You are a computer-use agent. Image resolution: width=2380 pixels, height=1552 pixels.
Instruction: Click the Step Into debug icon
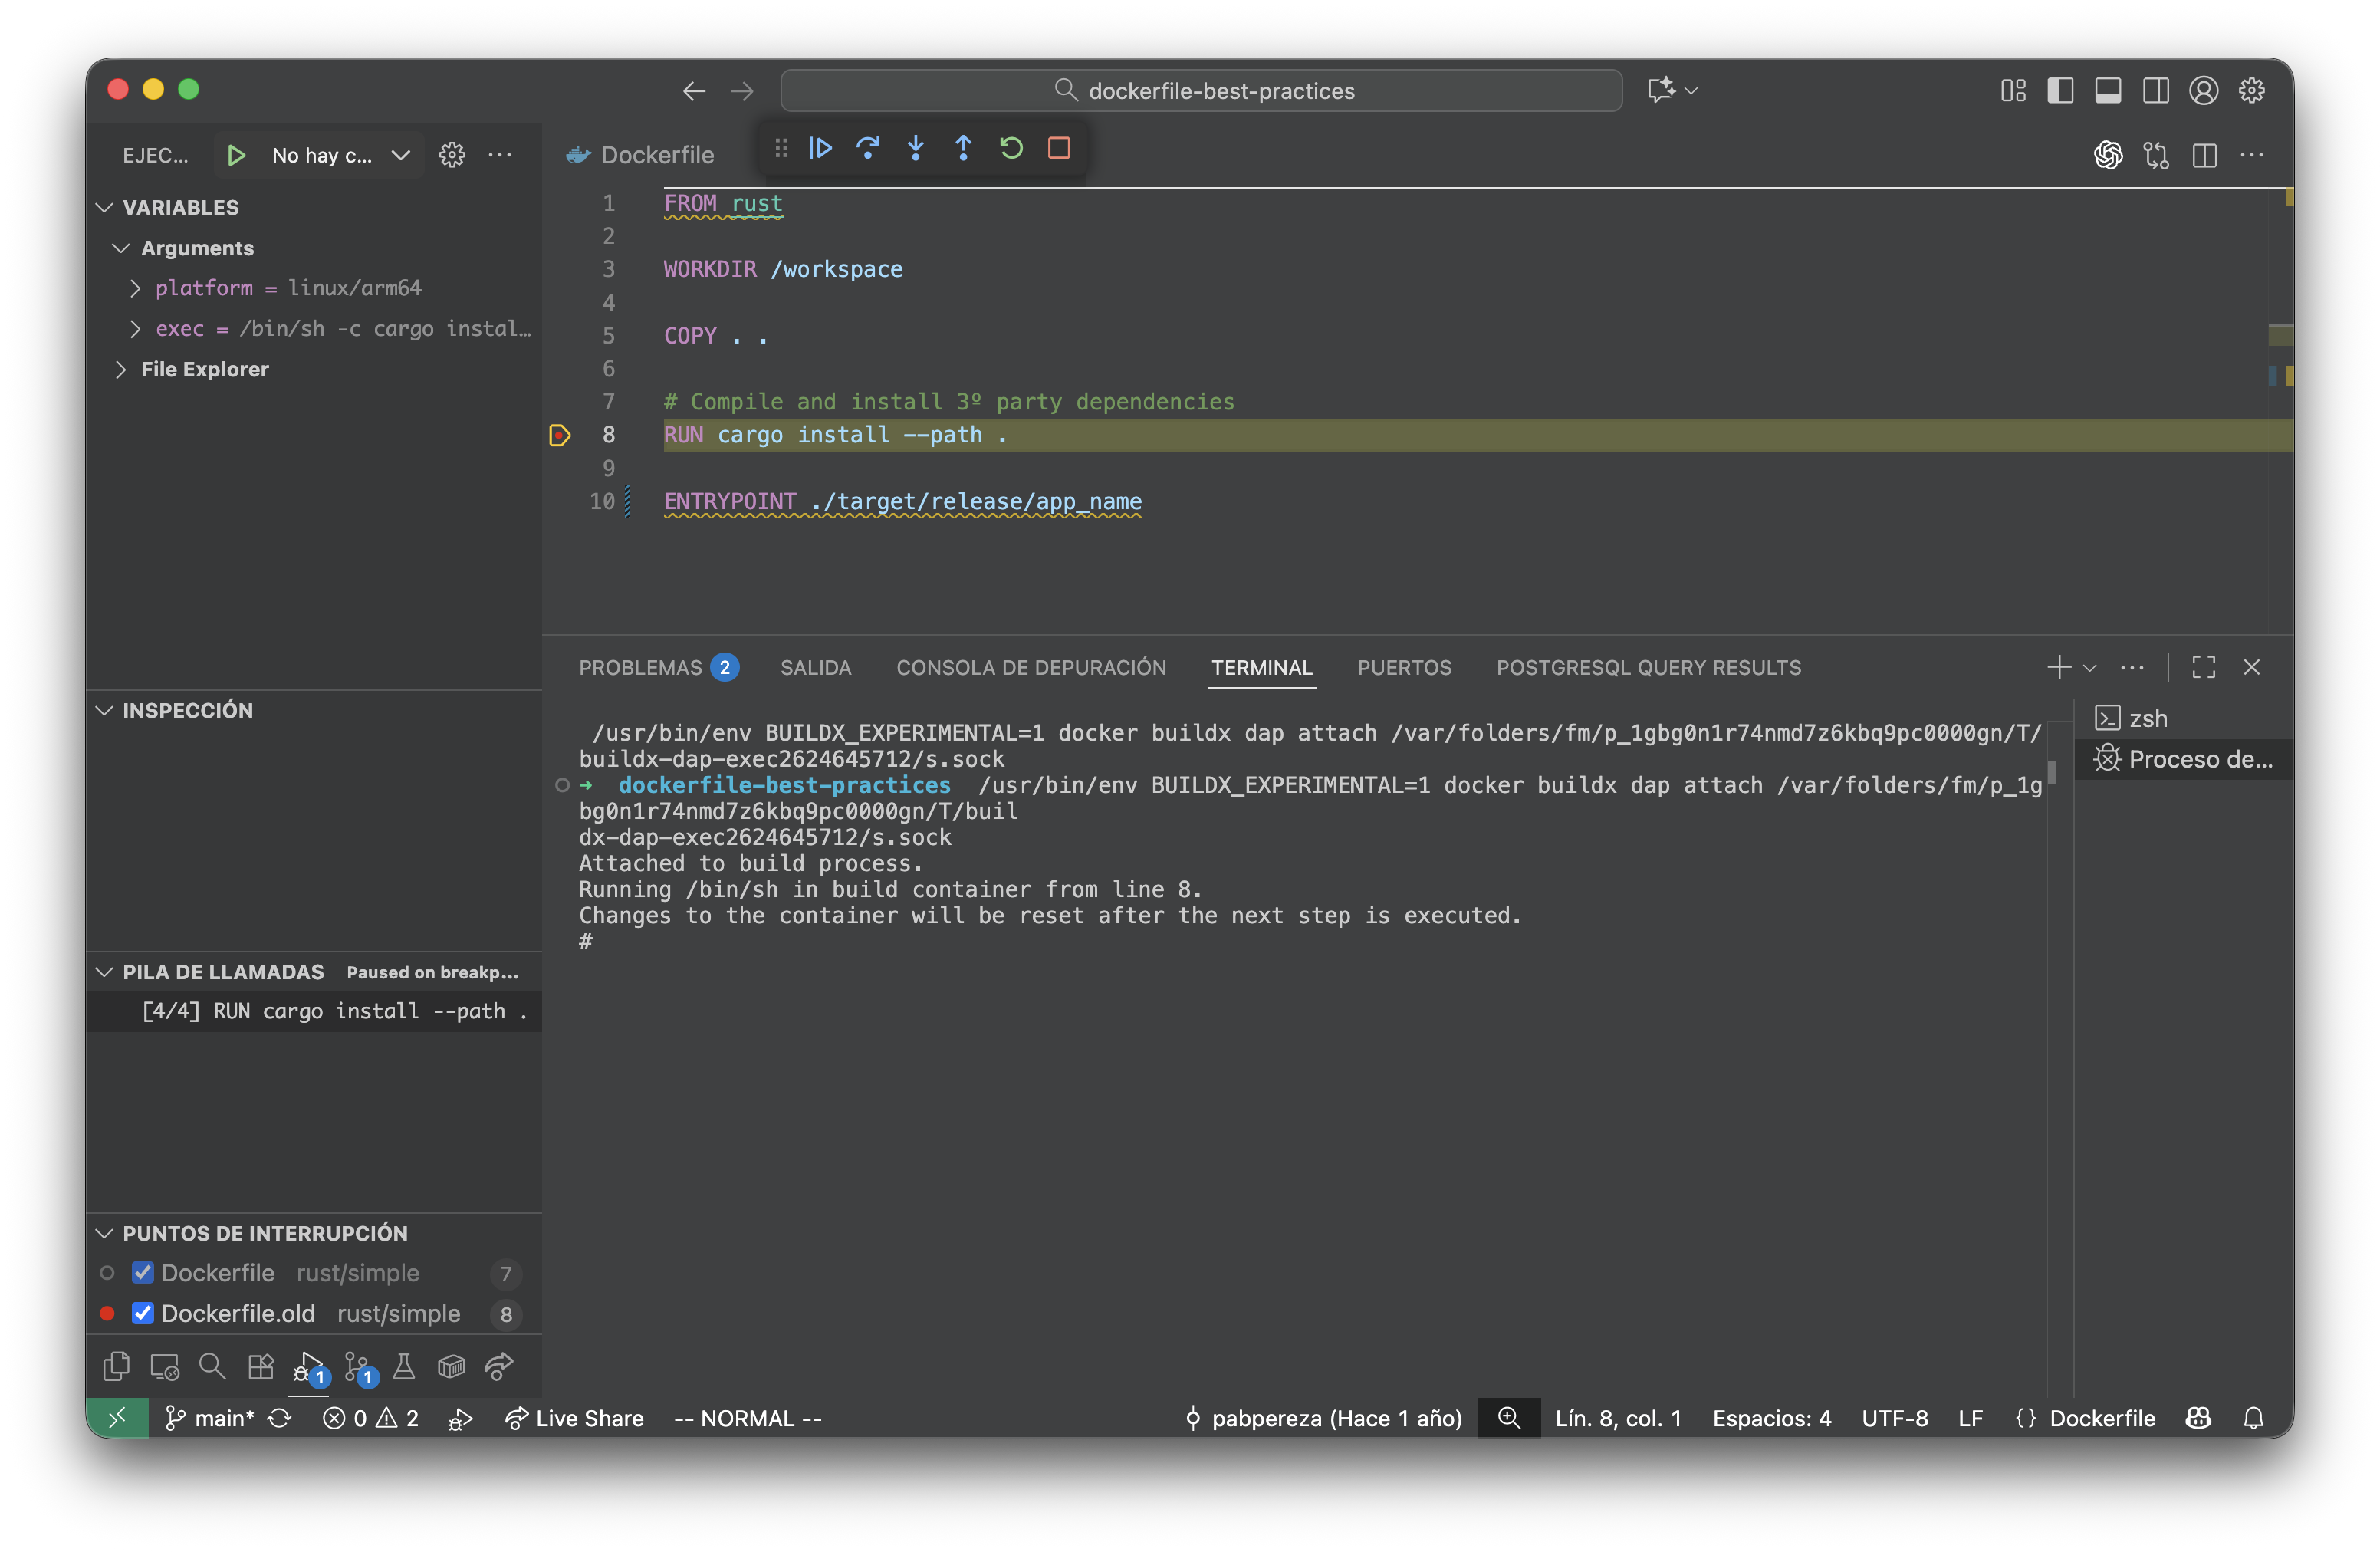tap(916, 148)
